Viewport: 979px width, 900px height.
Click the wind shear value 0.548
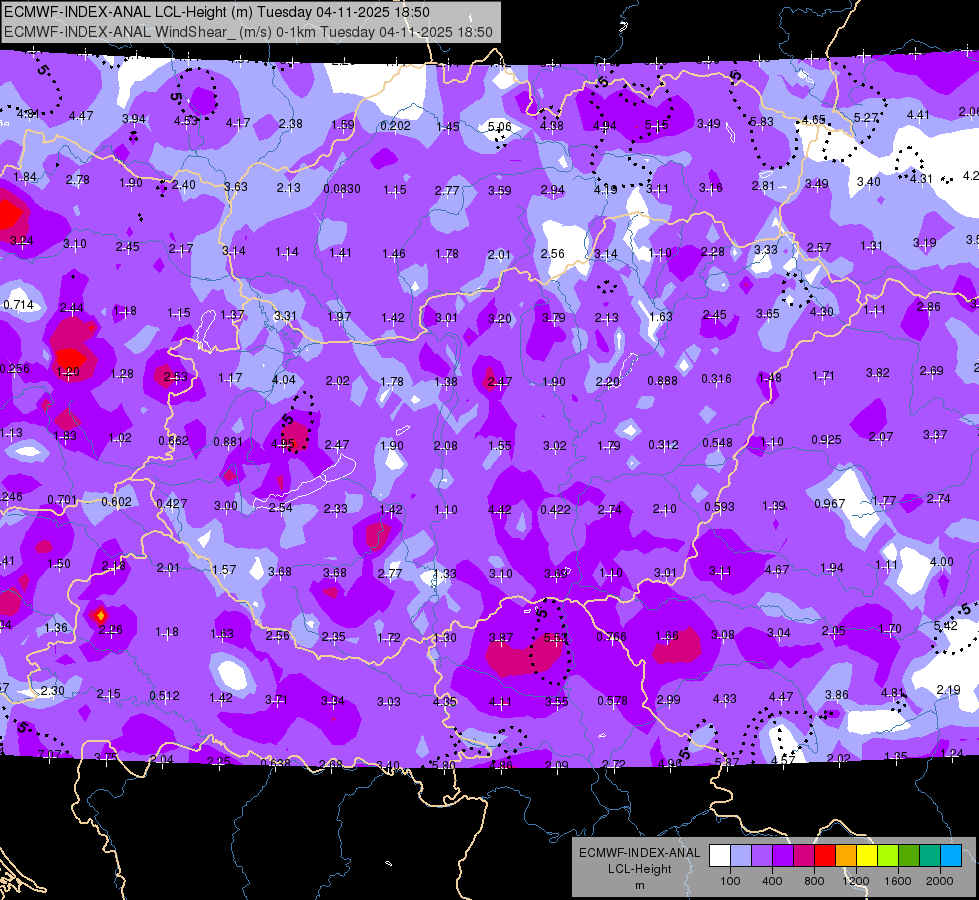click(717, 442)
